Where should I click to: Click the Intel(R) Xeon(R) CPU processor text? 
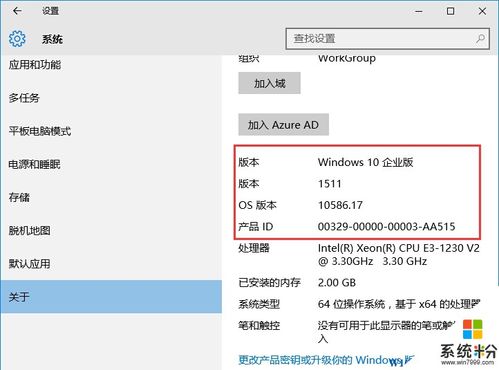399,255
